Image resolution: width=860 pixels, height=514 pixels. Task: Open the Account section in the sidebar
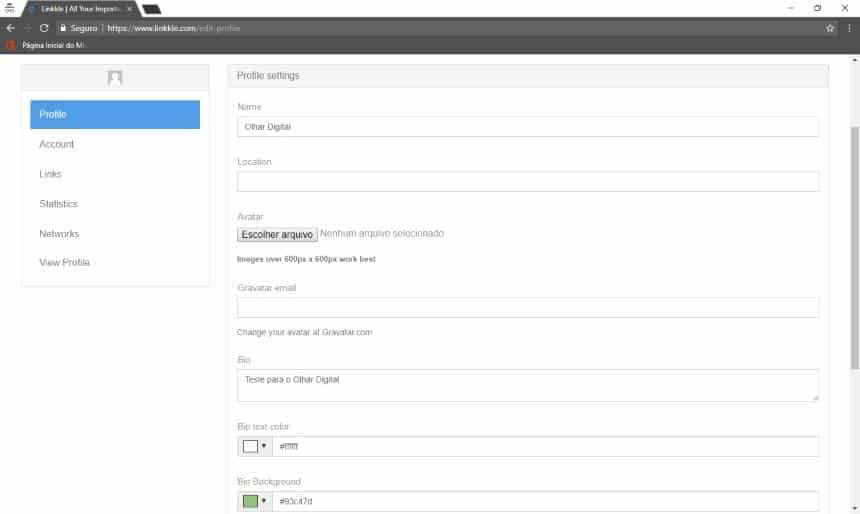click(x=56, y=144)
